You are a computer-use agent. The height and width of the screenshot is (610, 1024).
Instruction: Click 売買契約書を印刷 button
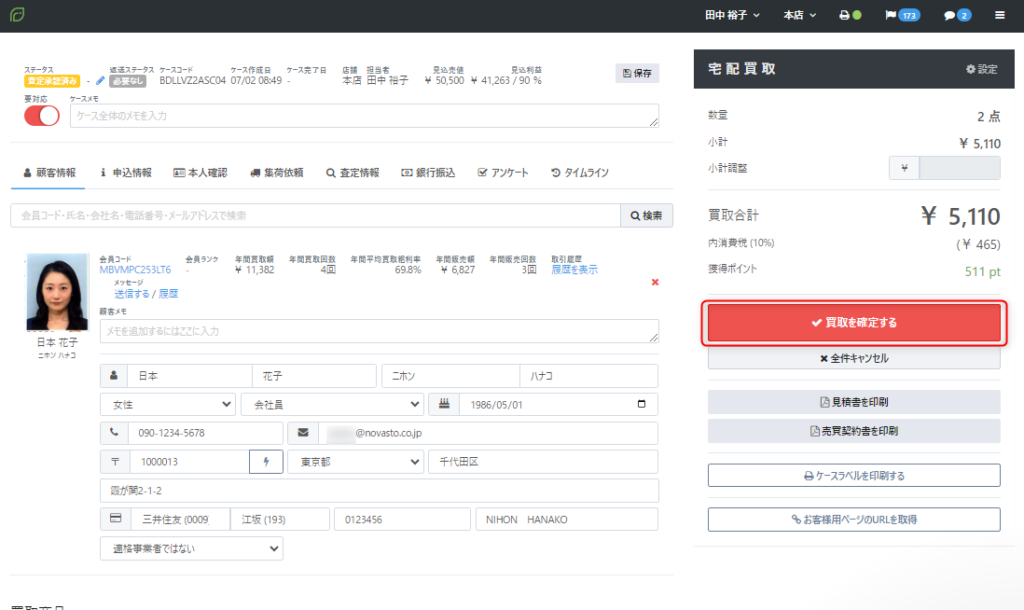point(854,431)
